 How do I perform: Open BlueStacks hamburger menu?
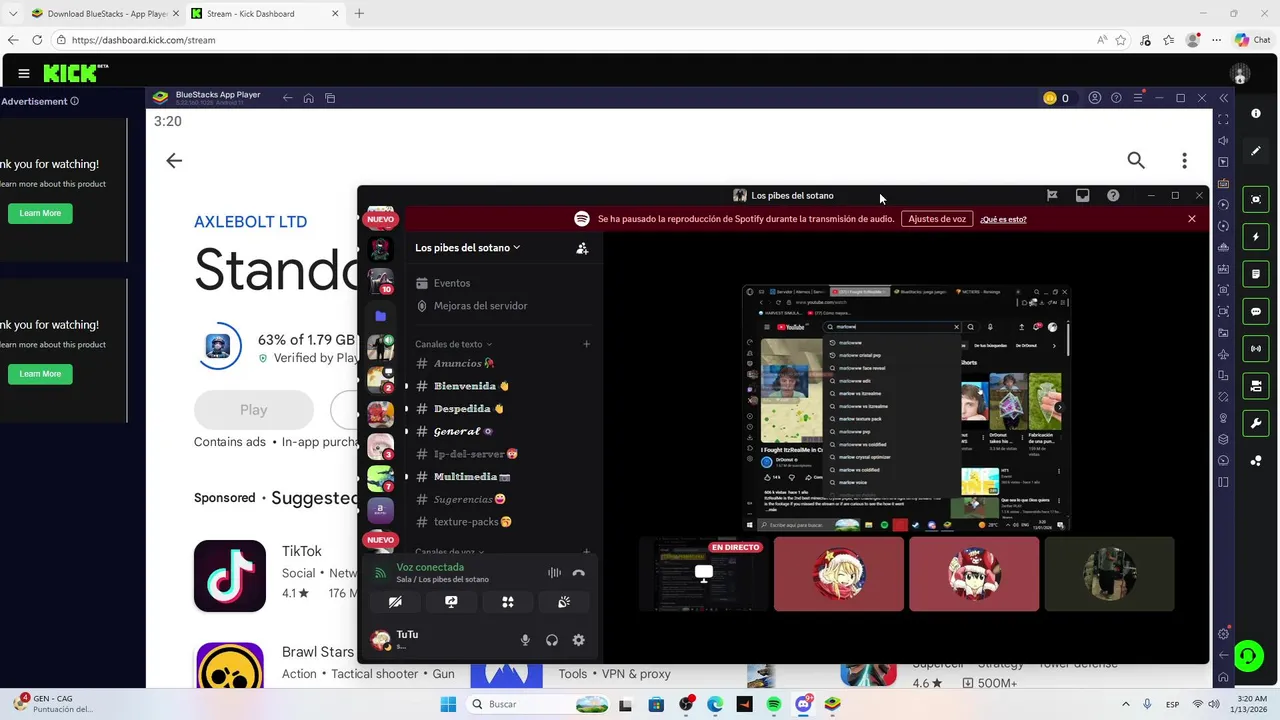coord(1138,98)
